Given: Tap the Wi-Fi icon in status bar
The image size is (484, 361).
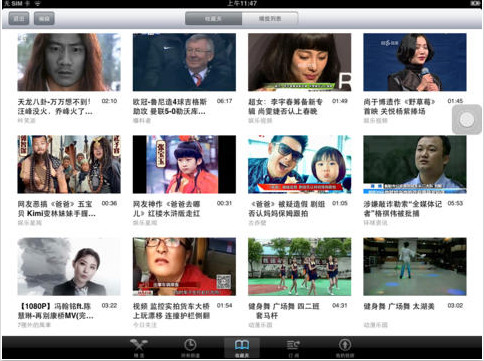Looking at the screenshot, I should pos(38,3).
